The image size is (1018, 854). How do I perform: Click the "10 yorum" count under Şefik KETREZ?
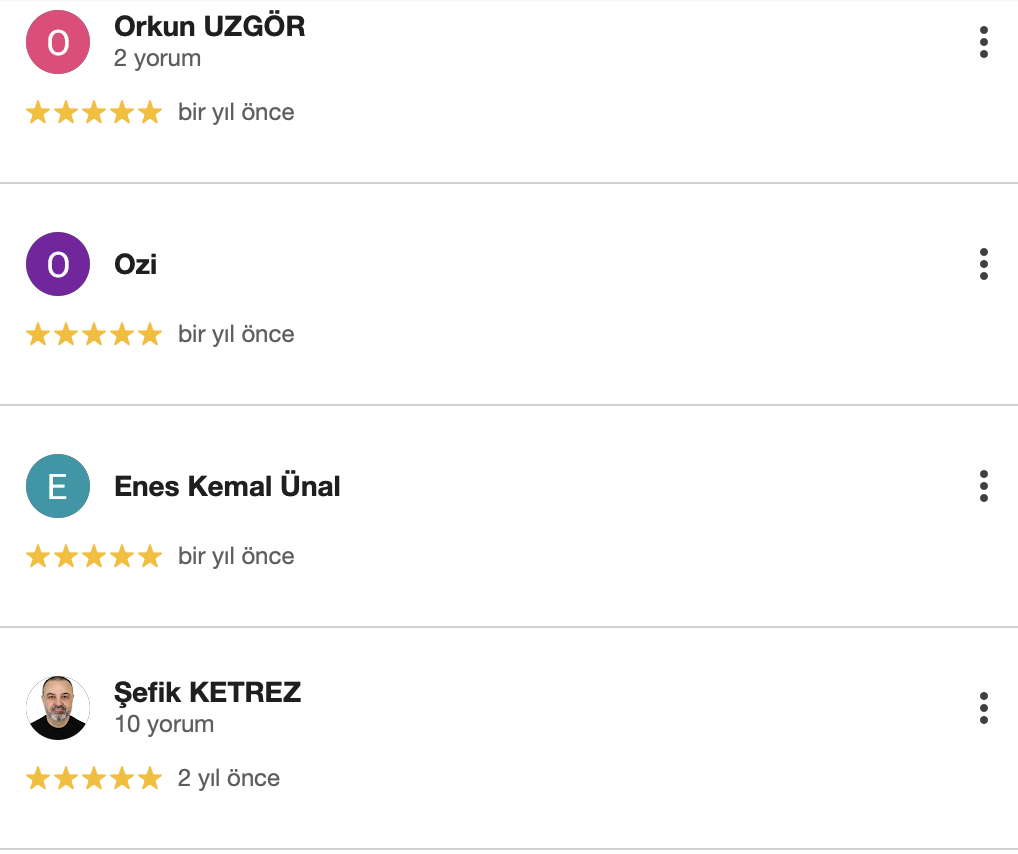164,724
